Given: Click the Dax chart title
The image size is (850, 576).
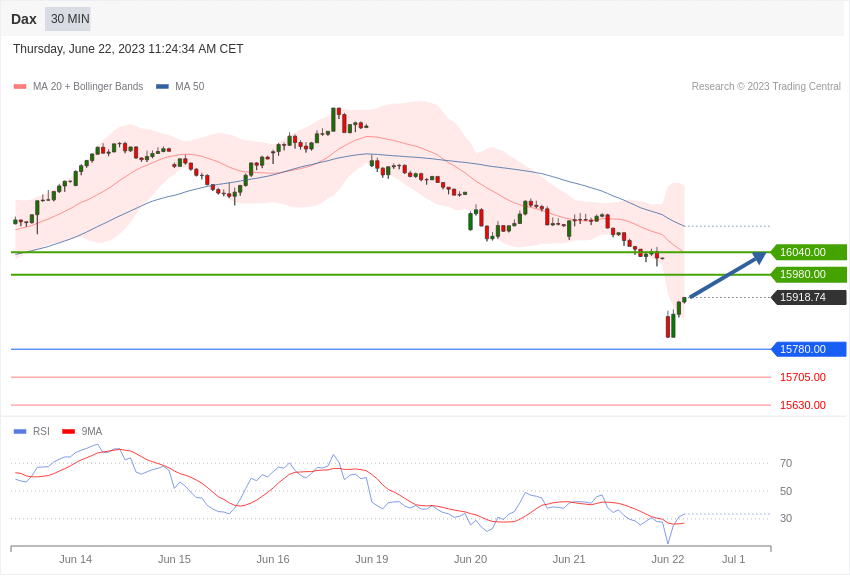Looking at the screenshot, I should click(24, 19).
